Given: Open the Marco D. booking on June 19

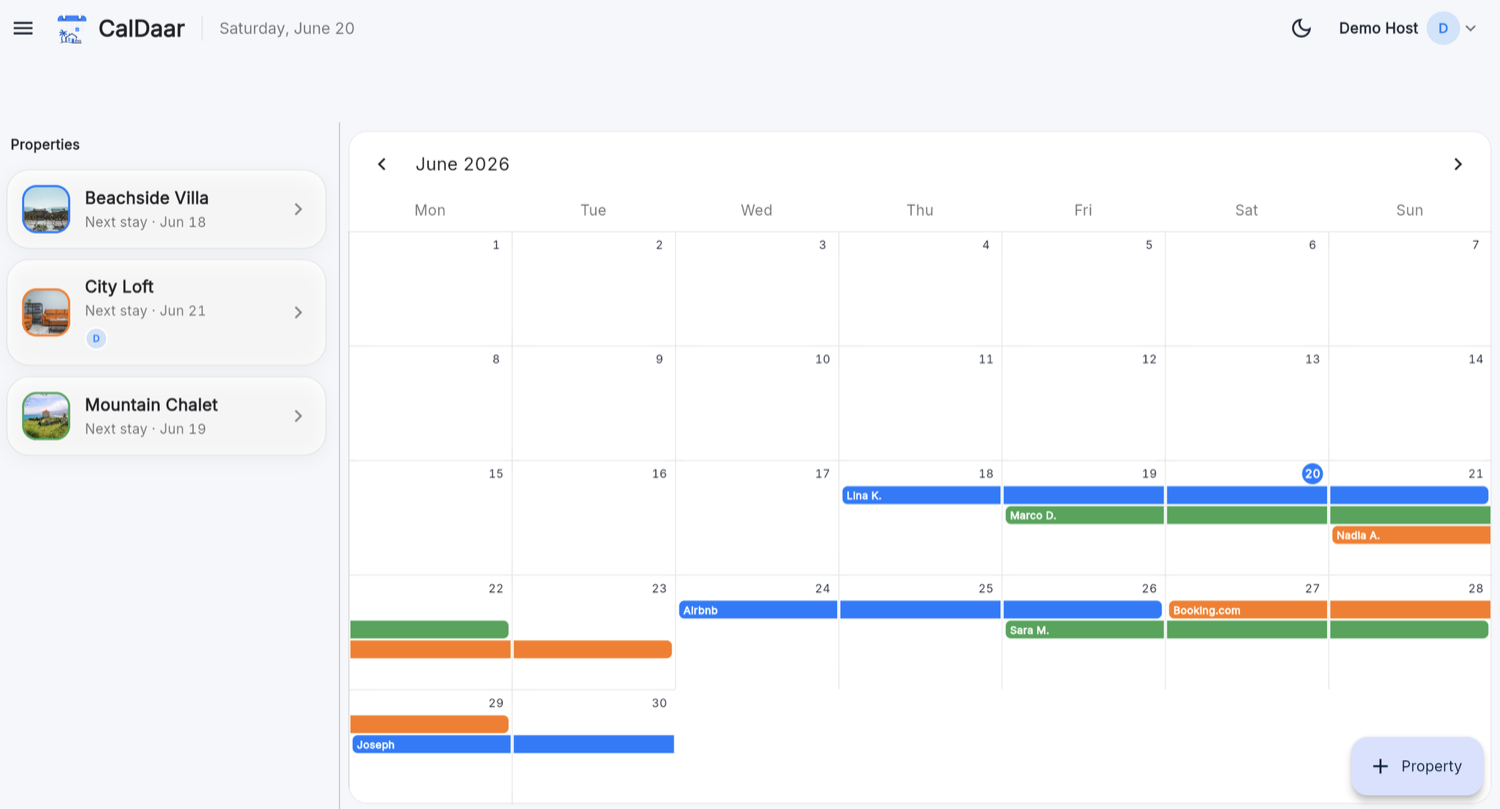Looking at the screenshot, I should [x=1085, y=515].
